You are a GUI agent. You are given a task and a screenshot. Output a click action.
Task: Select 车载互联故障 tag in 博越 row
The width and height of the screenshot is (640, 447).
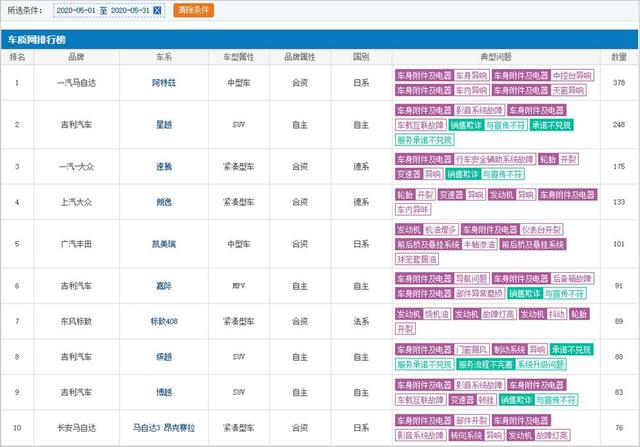[420, 400]
